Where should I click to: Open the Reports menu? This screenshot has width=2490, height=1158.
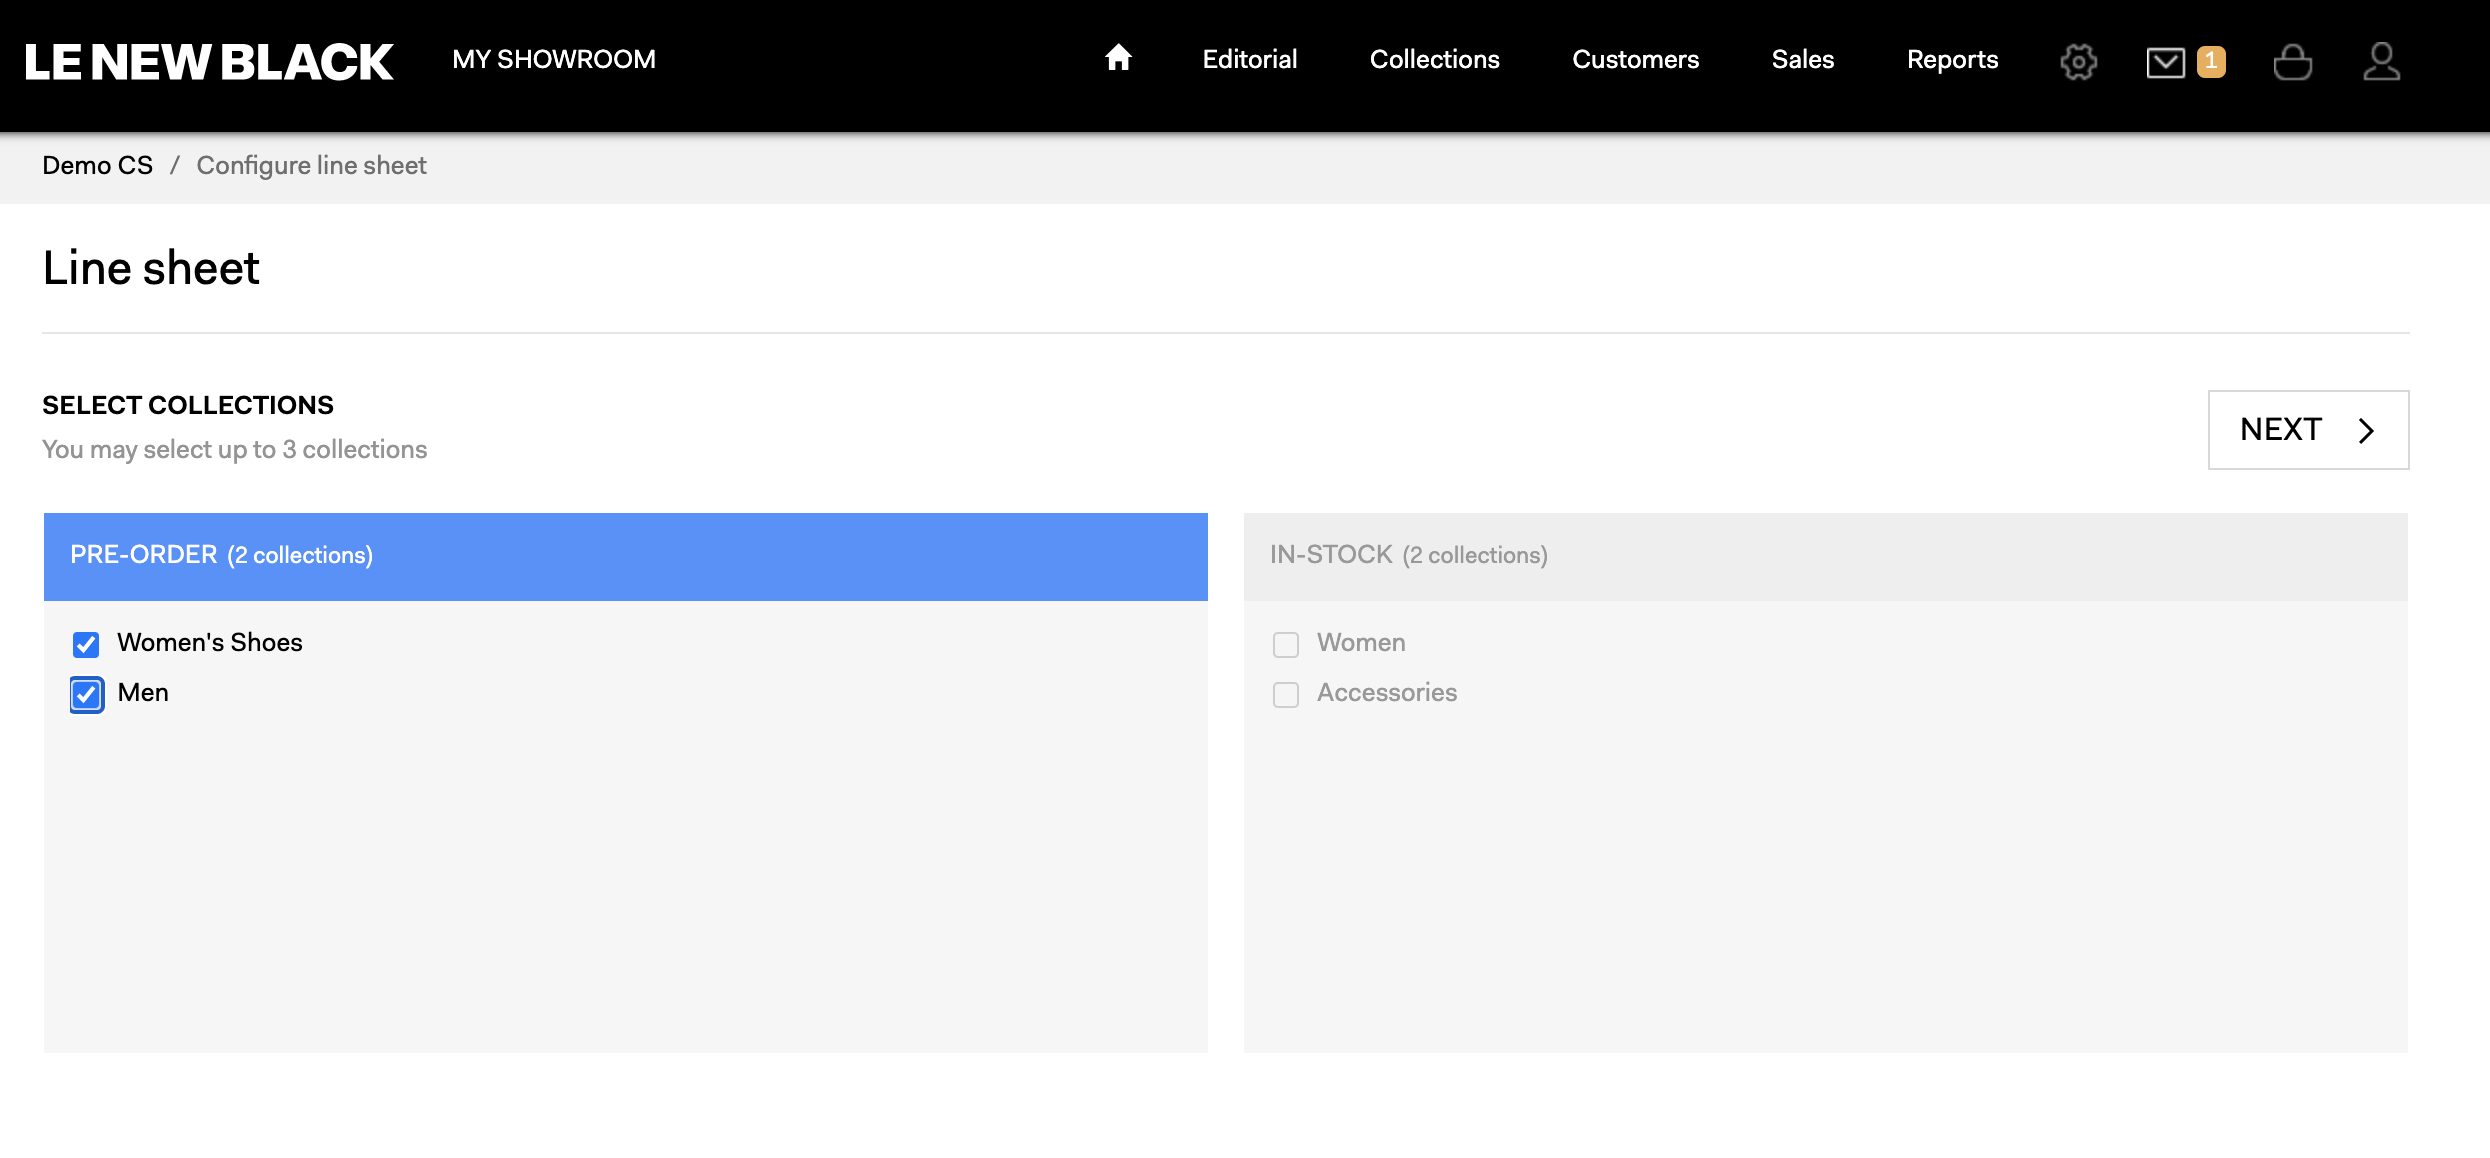point(1952,59)
